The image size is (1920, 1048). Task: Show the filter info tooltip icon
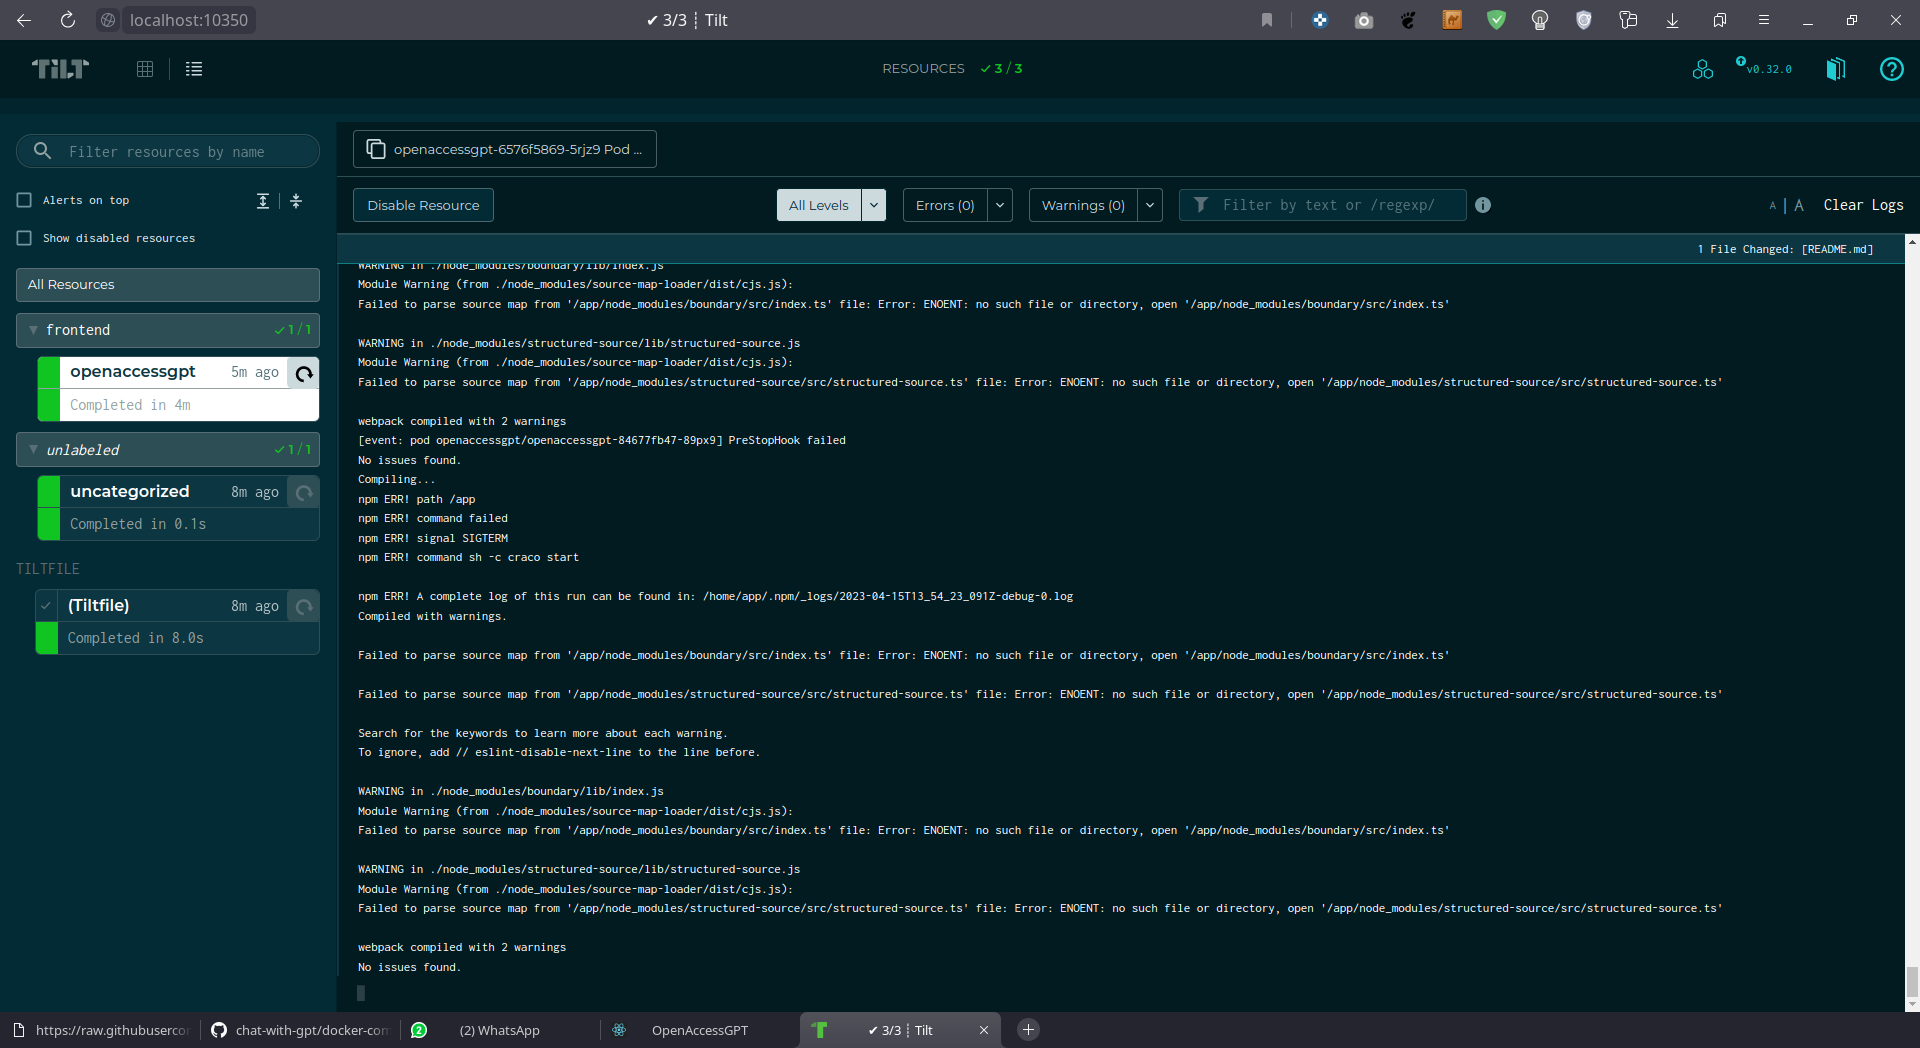coord(1483,205)
